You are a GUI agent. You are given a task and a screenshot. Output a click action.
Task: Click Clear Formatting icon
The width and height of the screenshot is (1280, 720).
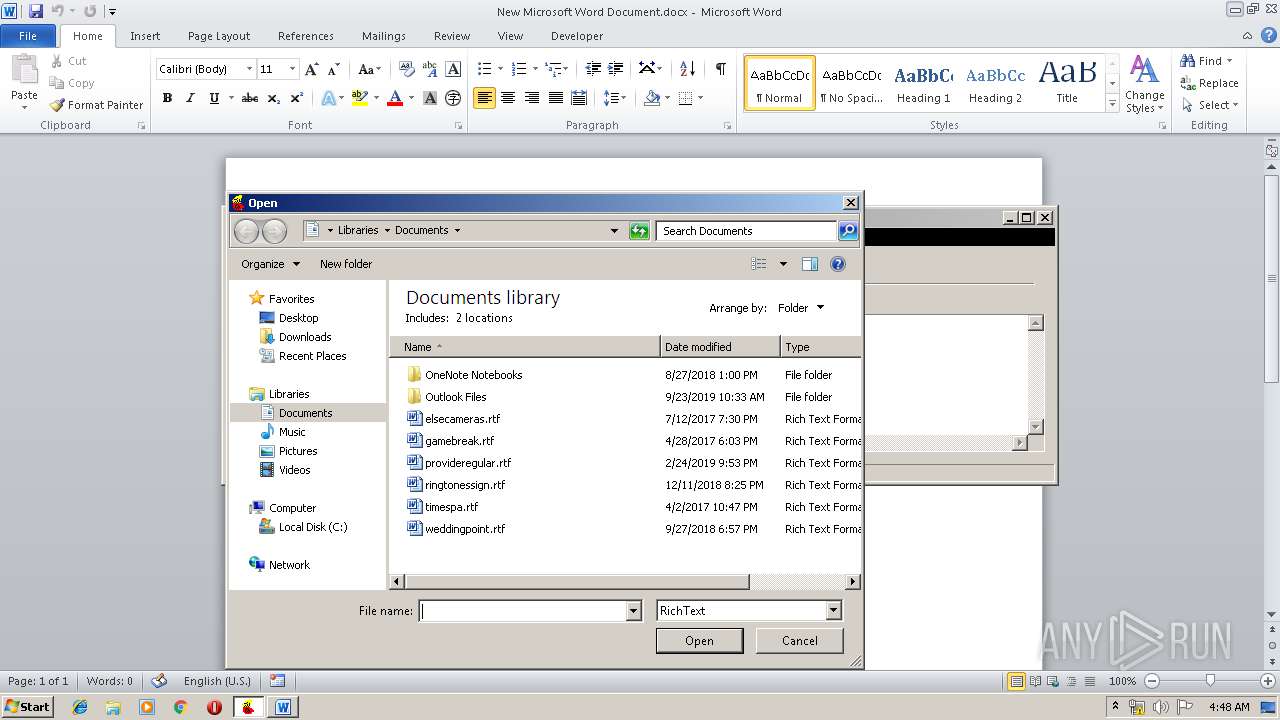point(406,69)
